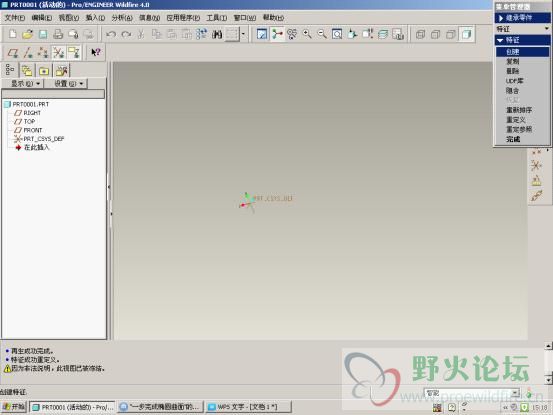Viewport: 553px width, 415px height.
Task: Click the Print icon
Action: (58, 34)
